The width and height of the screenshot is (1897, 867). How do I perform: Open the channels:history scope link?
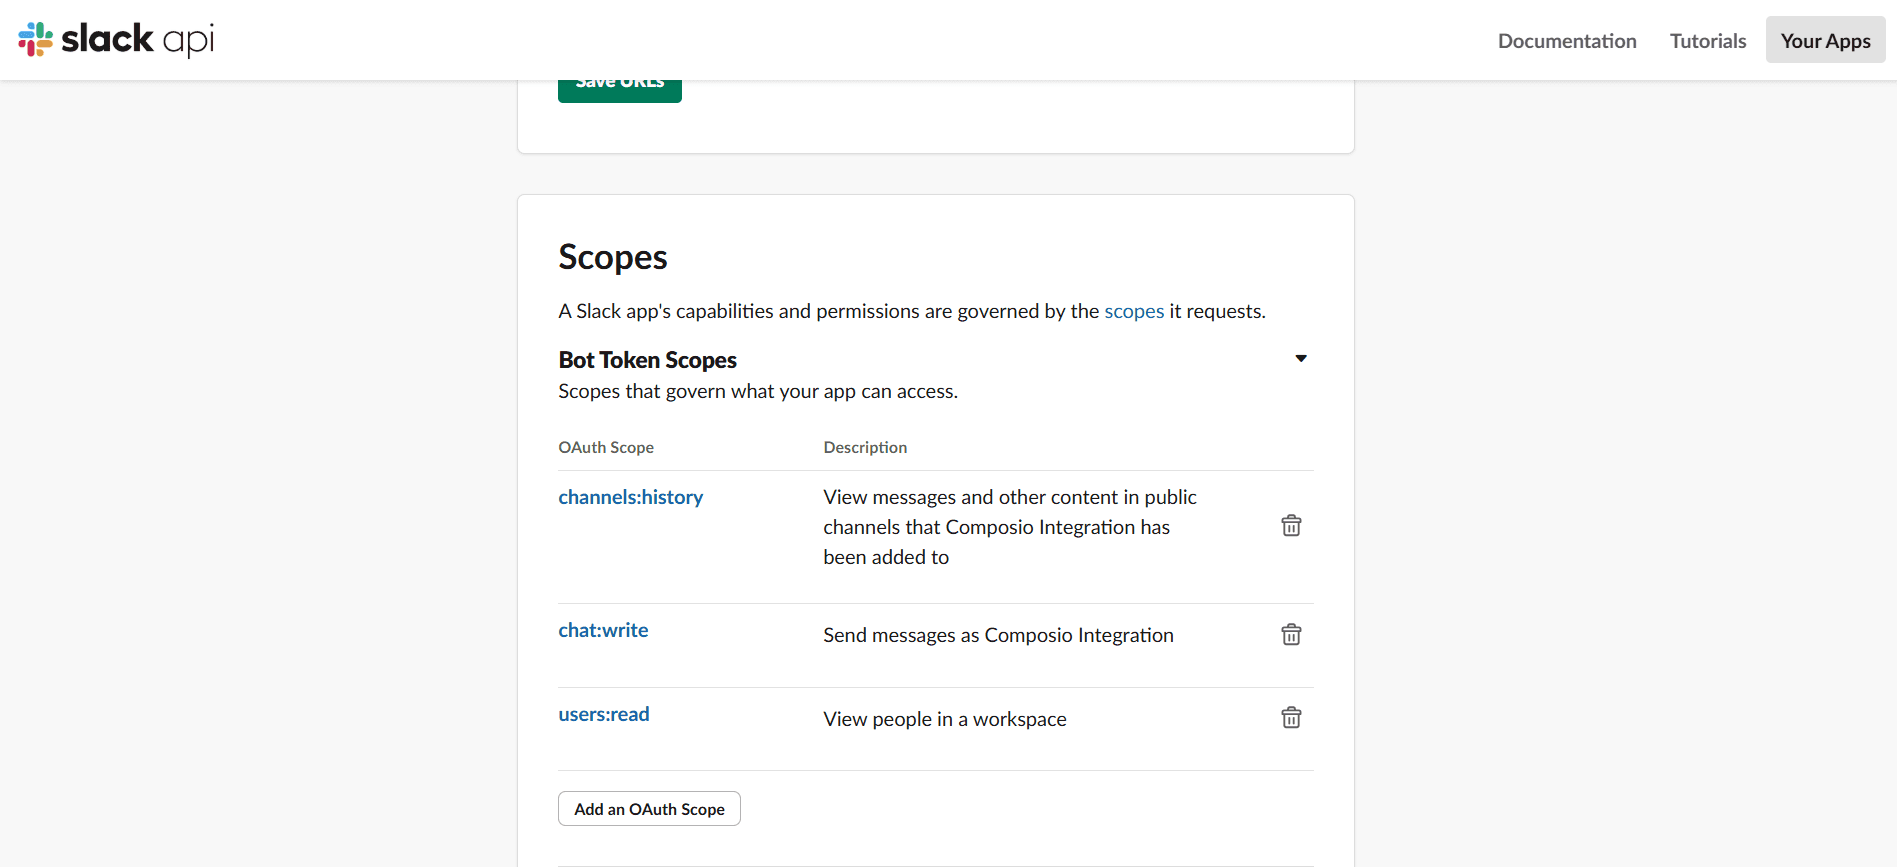coord(631,497)
